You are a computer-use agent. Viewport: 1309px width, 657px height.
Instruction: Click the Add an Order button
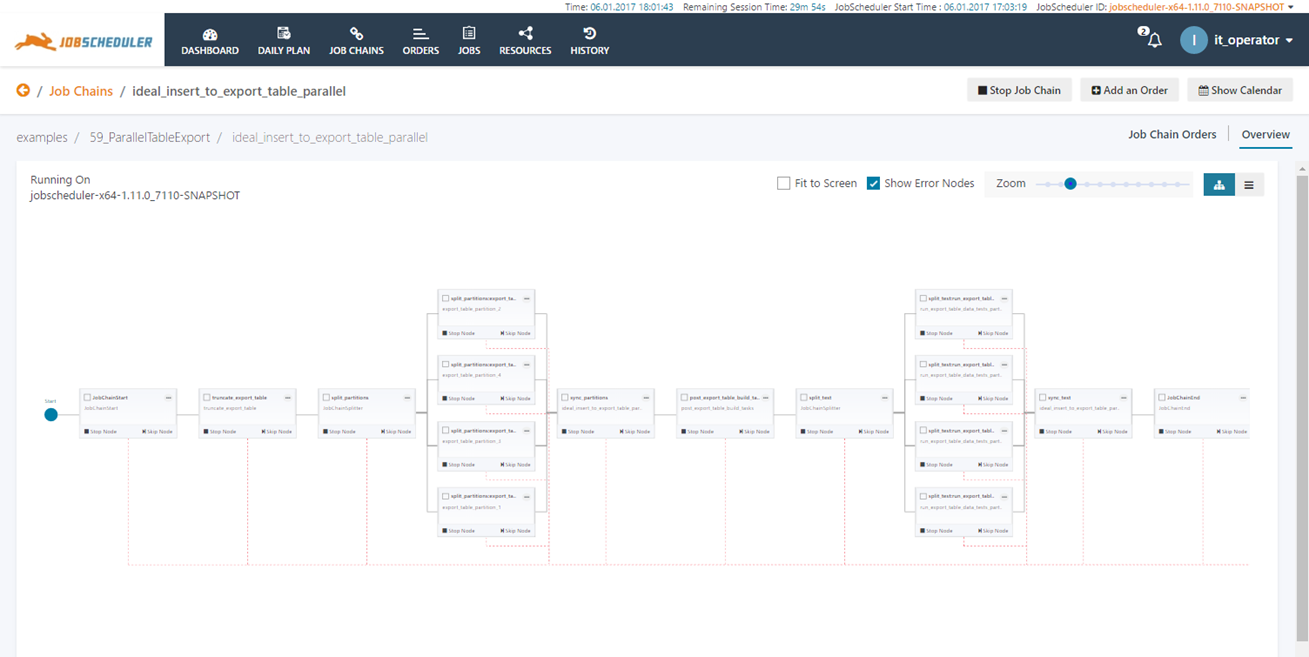coord(1129,90)
